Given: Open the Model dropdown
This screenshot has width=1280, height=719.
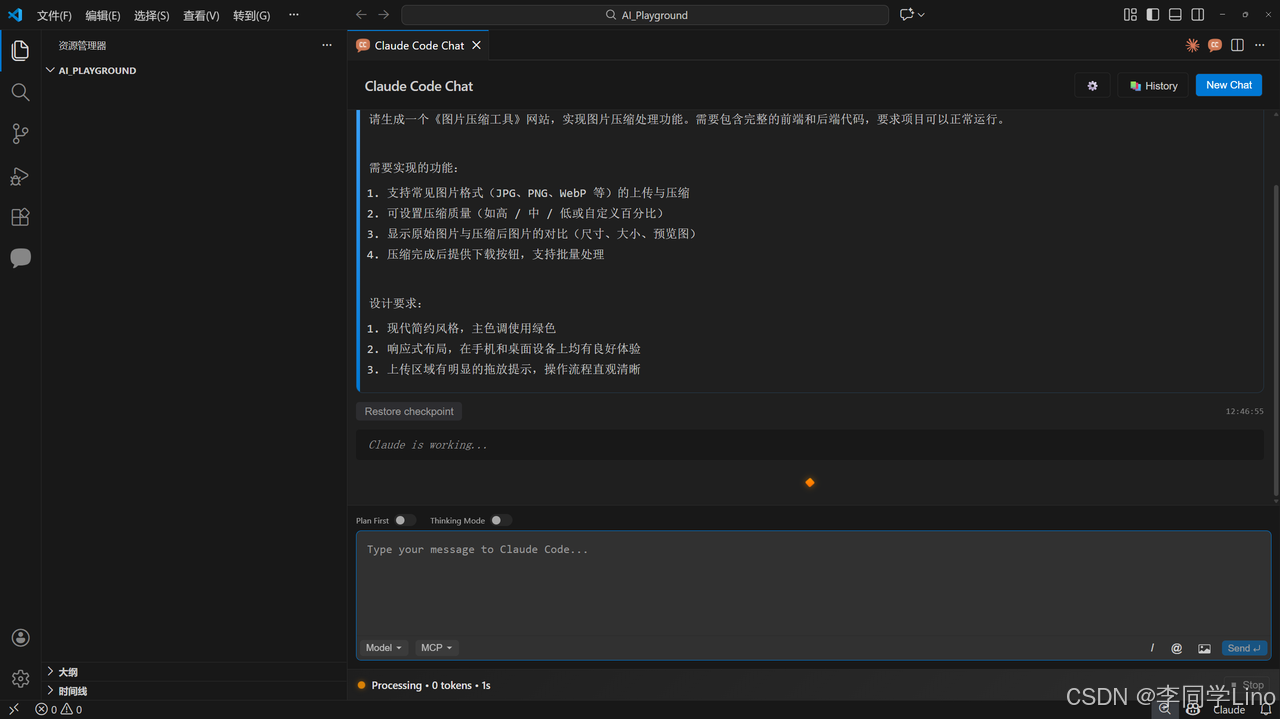Looking at the screenshot, I should [x=383, y=648].
